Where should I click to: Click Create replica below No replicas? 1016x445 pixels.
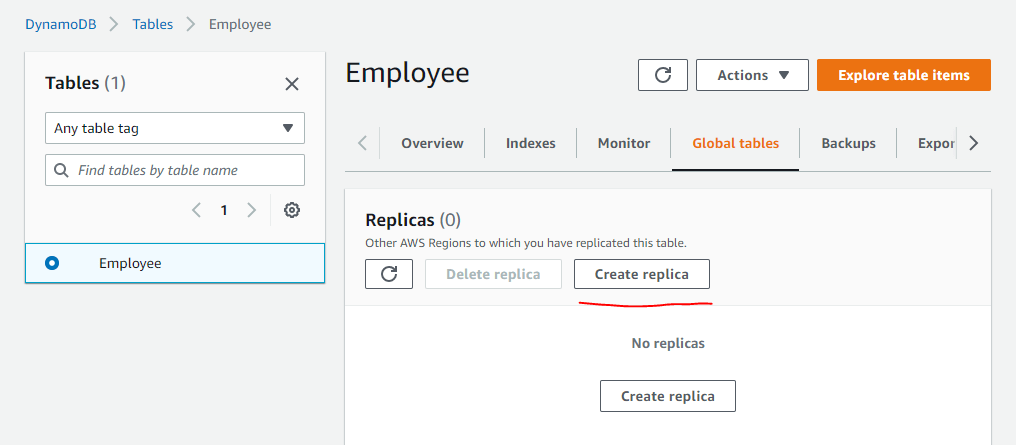(x=667, y=396)
